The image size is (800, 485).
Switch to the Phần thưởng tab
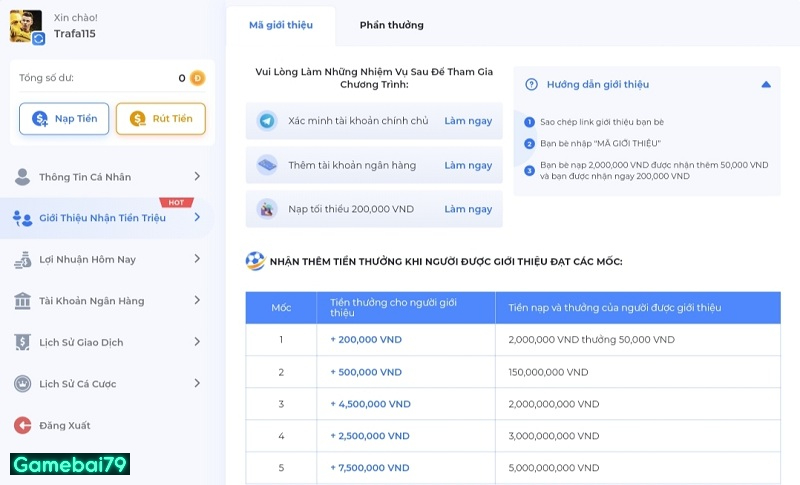click(x=391, y=25)
